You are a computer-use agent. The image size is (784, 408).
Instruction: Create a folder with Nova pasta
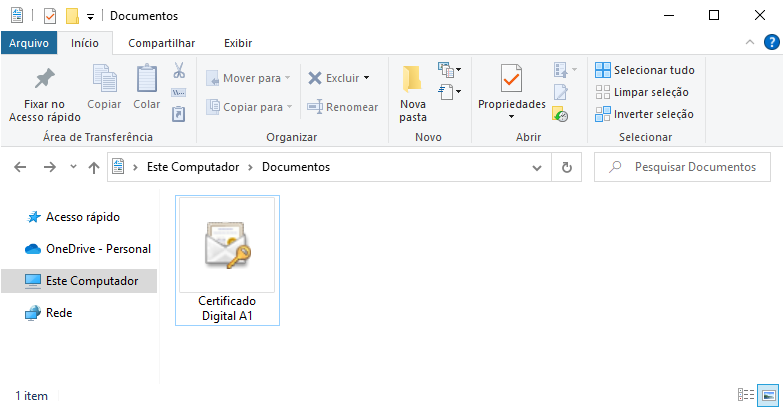click(412, 93)
